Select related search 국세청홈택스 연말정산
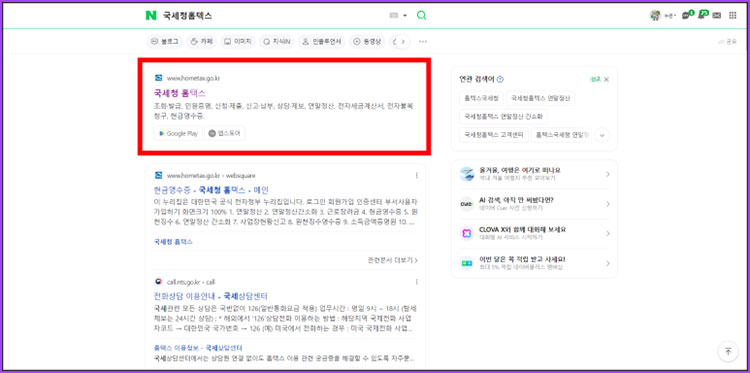This screenshot has width=750, height=373. pos(540,98)
